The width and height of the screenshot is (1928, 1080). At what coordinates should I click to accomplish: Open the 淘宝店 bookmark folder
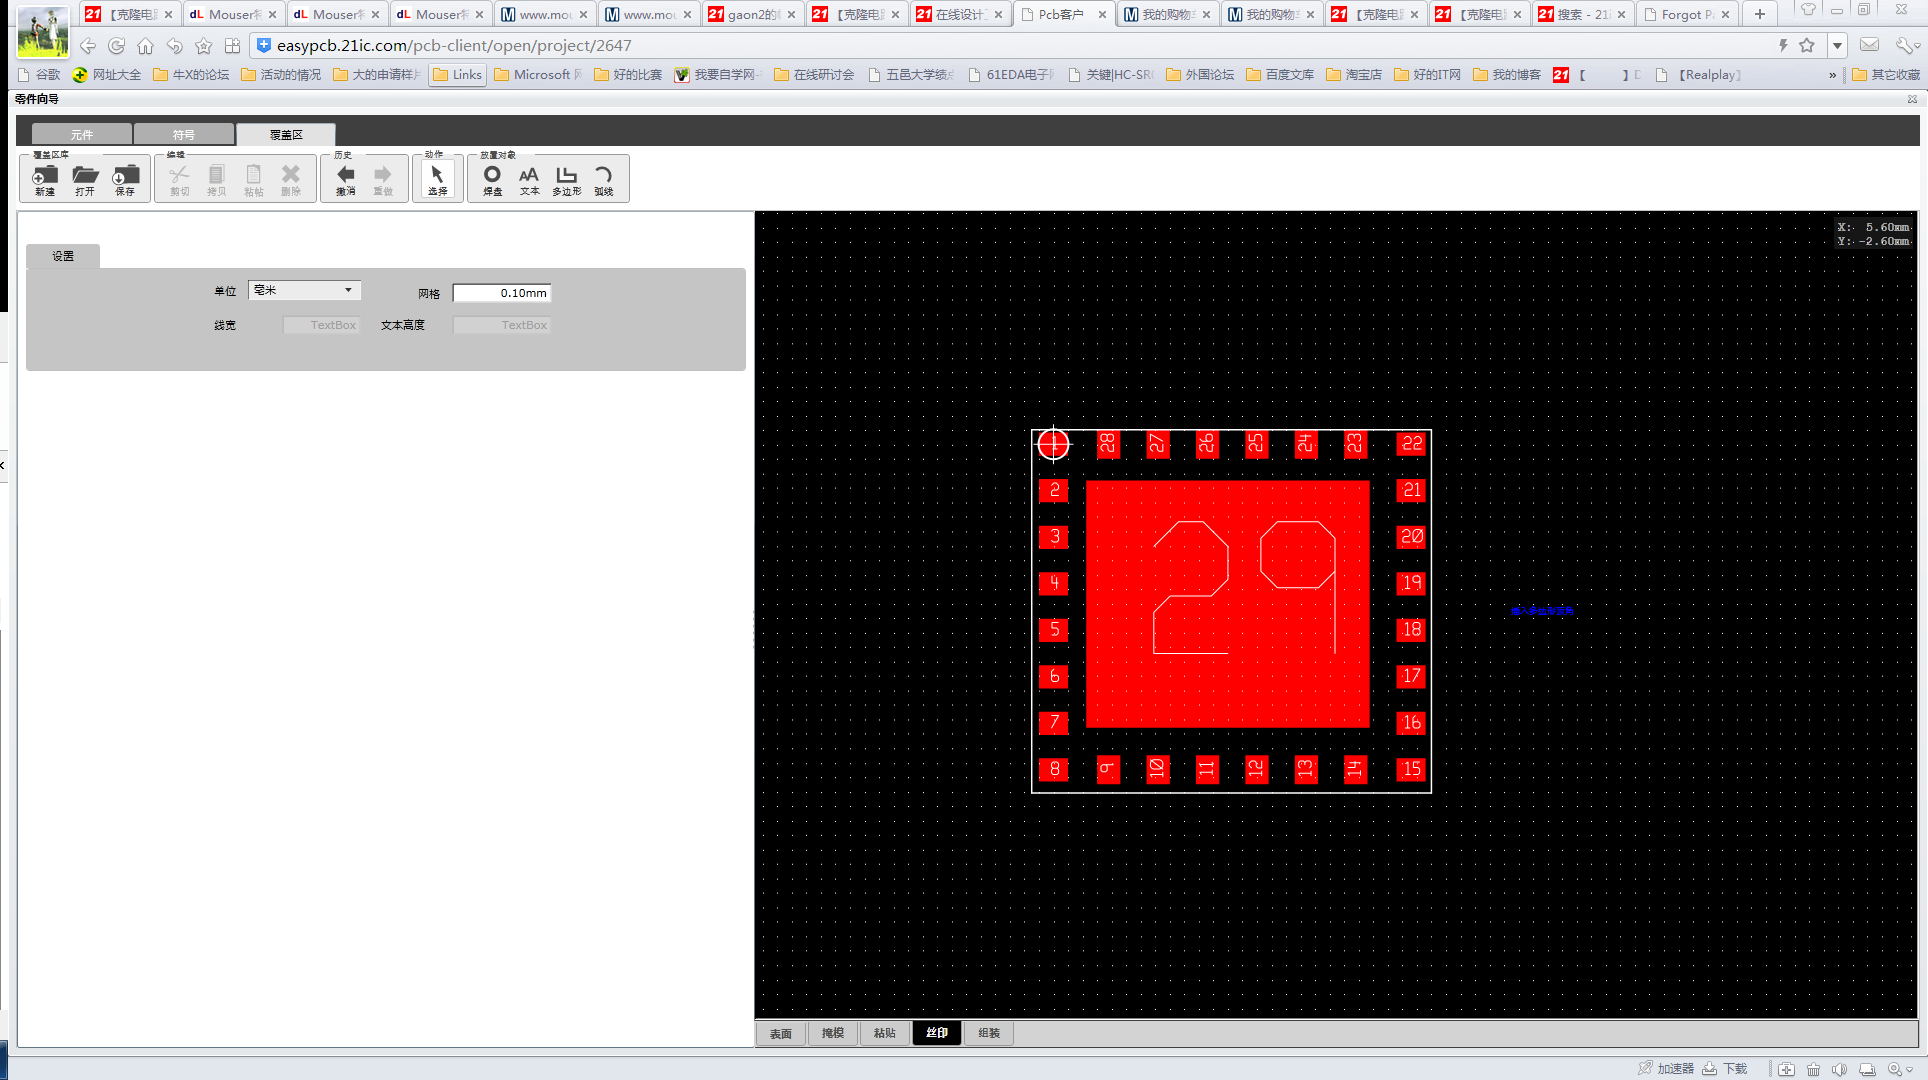[1354, 75]
